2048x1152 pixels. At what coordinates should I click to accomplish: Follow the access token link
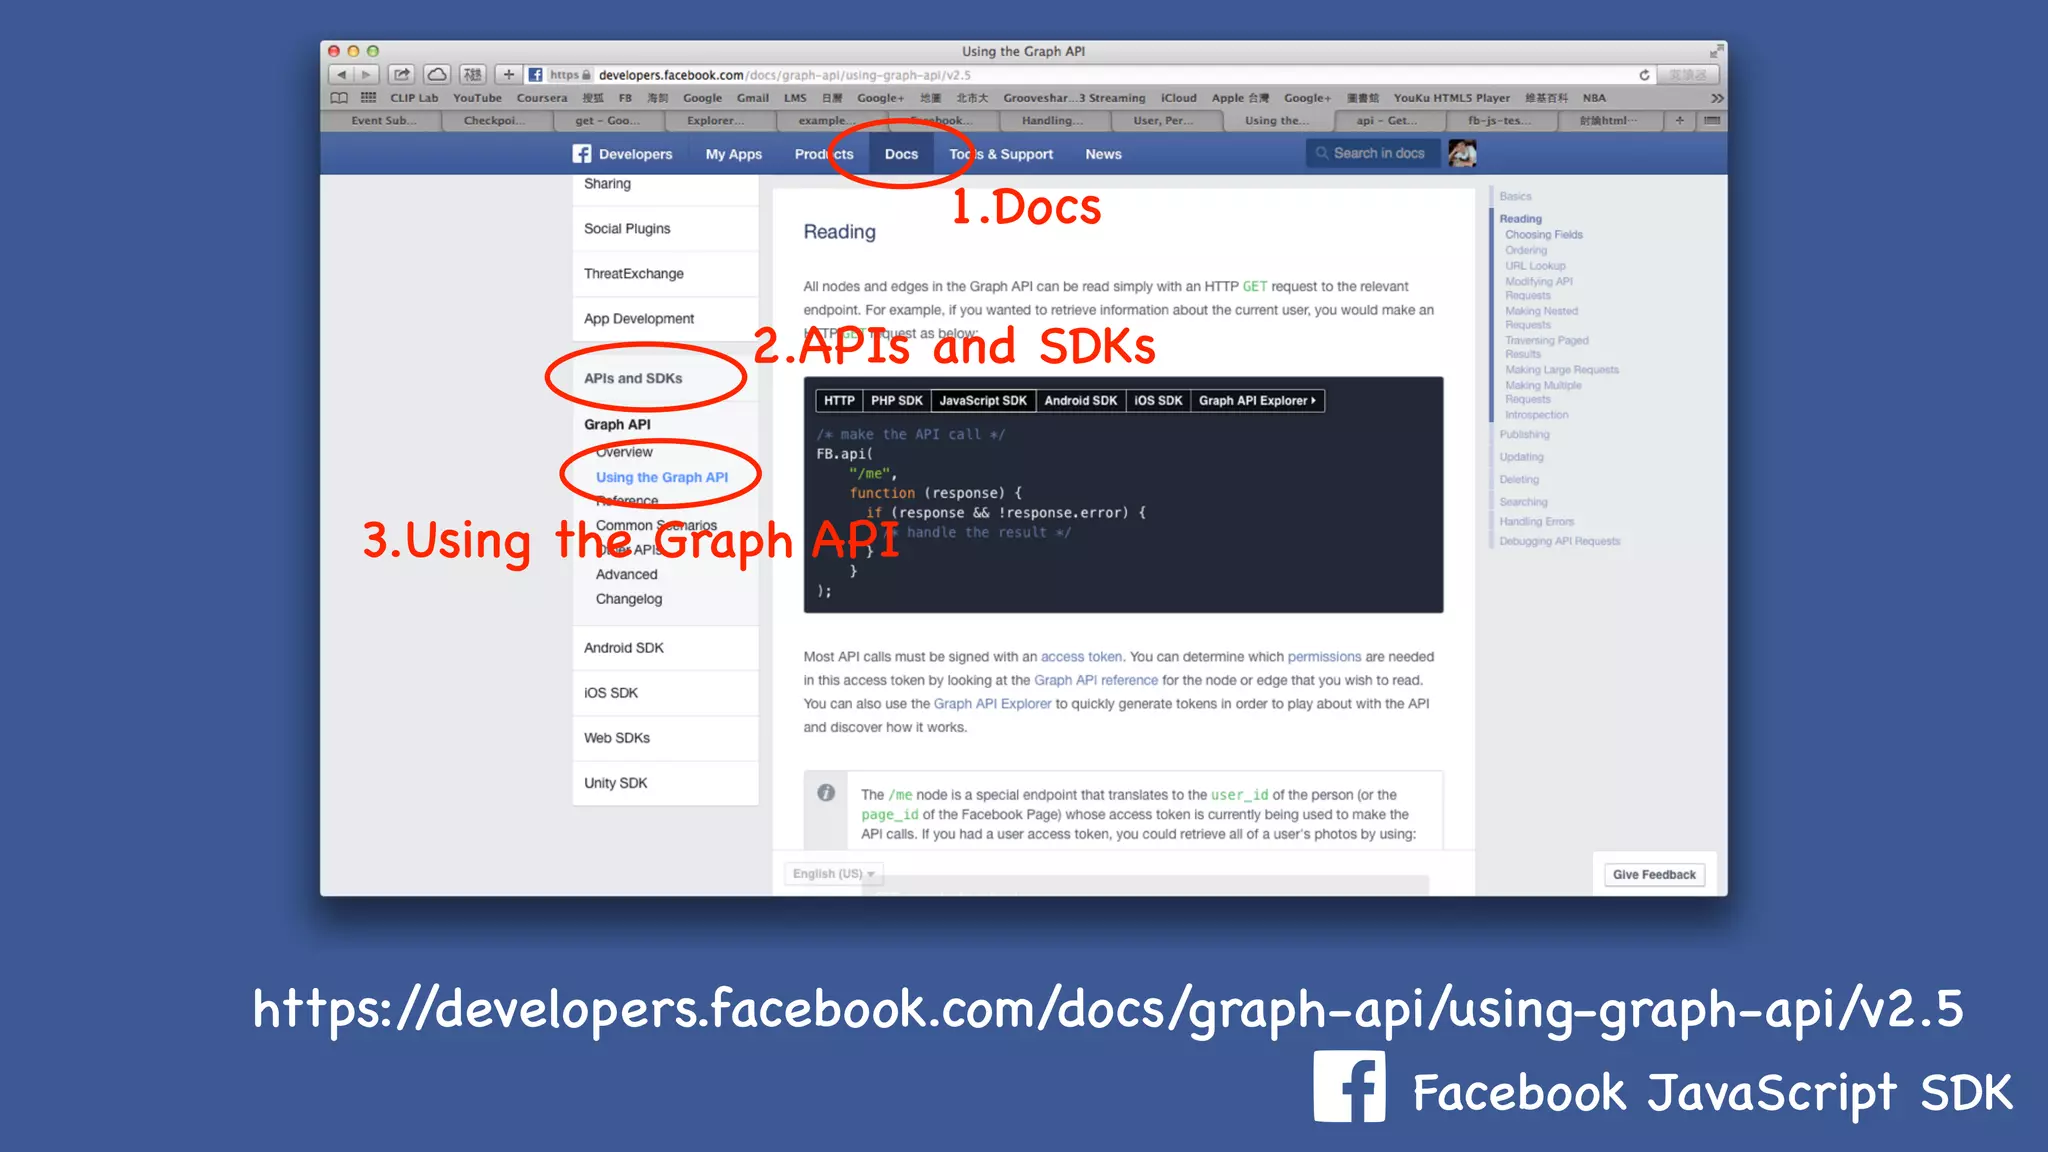(x=1081, y=657)
